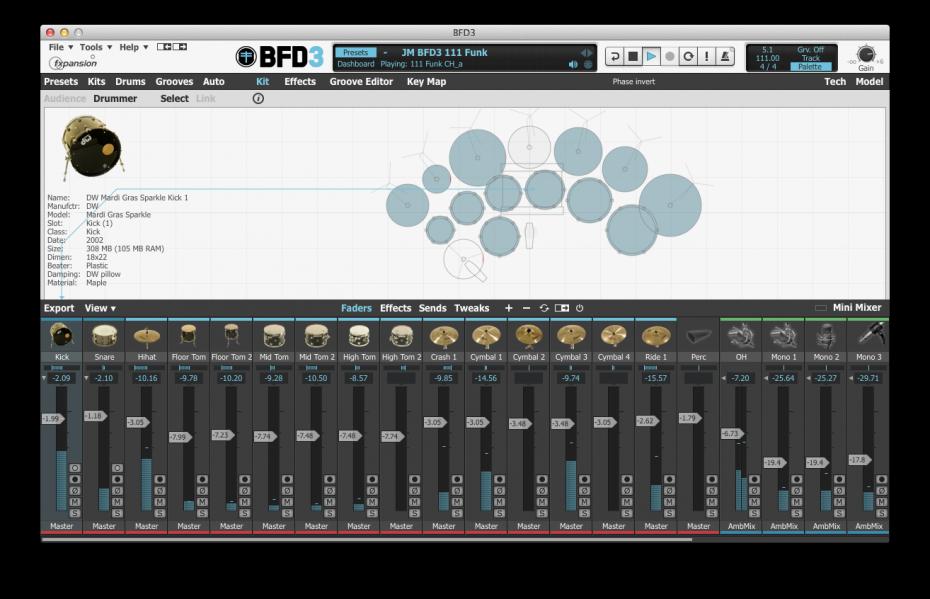
Task: Toggle the Mini Mixer checkbox
Action: (821, 308)
